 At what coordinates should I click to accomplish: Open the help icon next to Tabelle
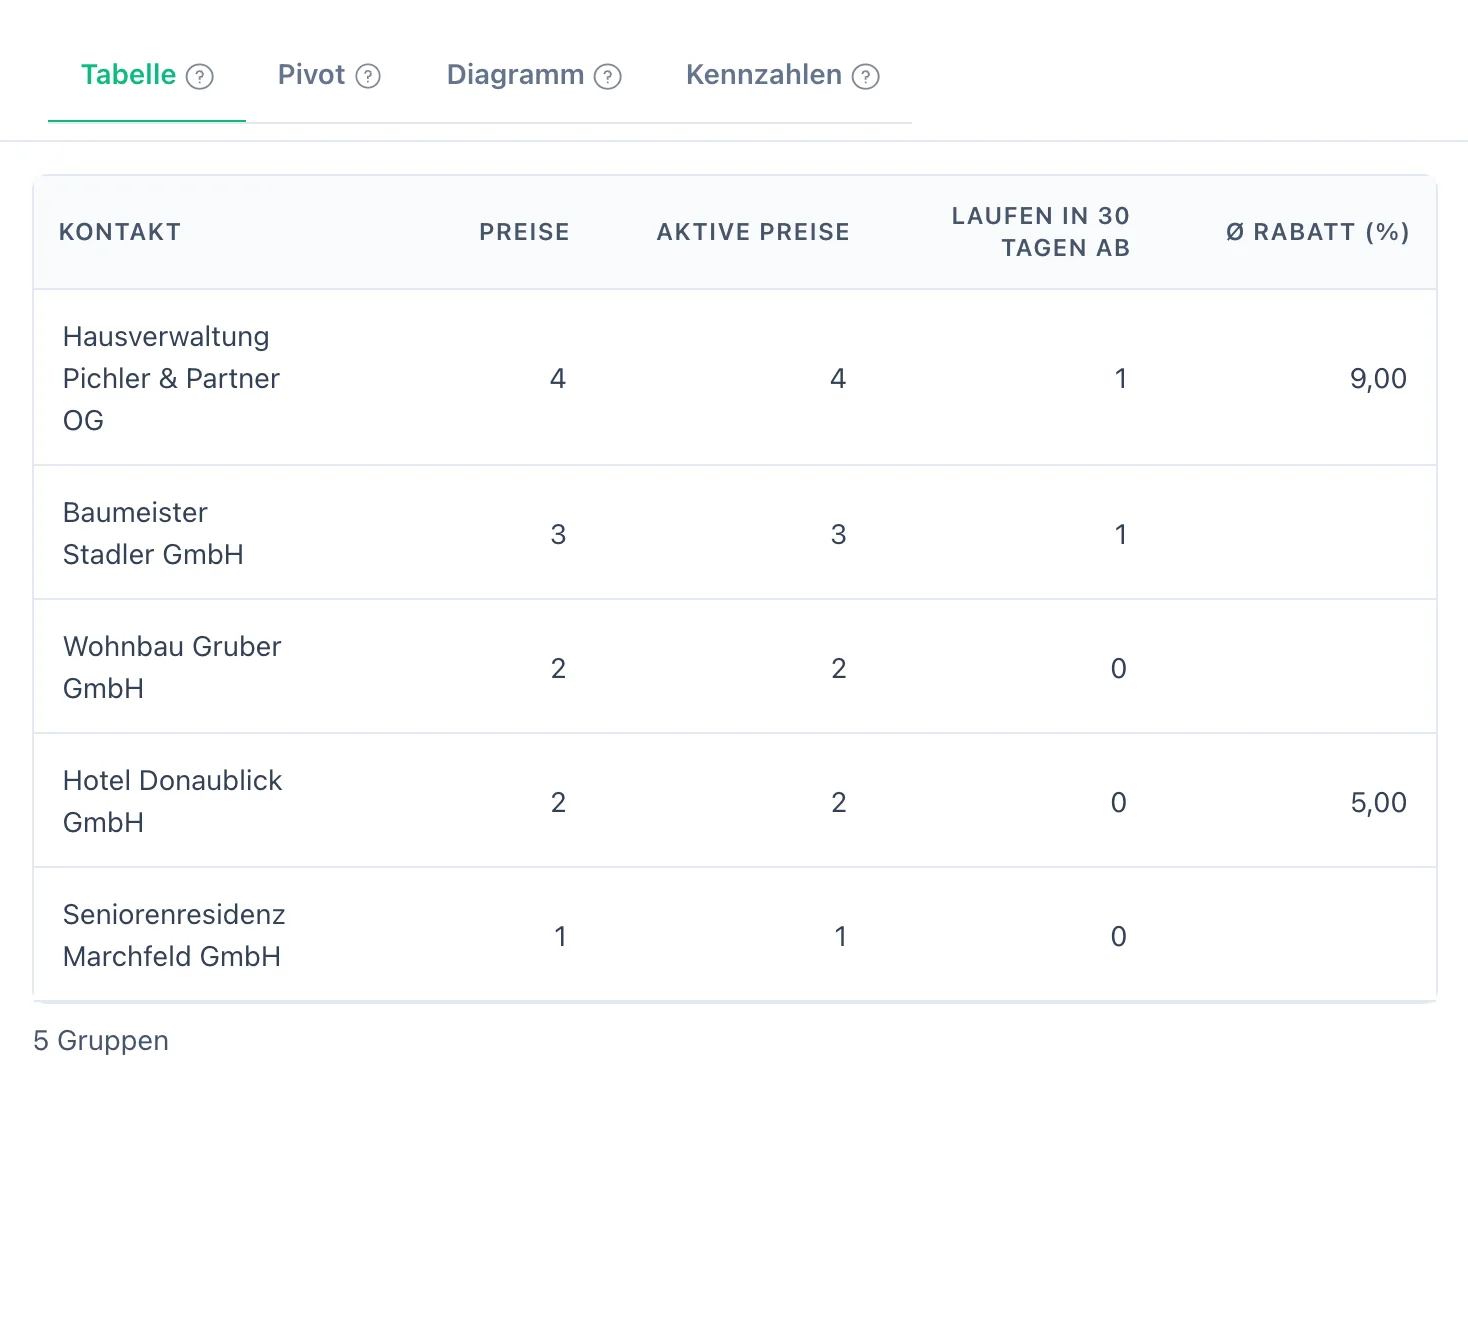pyautogui.click(x=200, y=76)
